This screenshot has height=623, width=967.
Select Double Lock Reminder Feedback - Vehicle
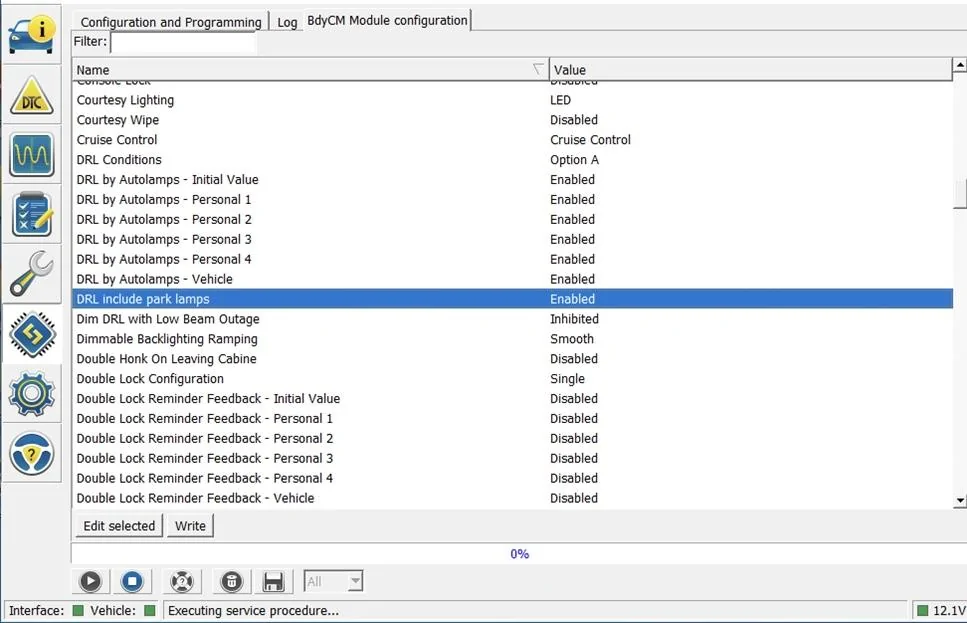[512, 498]
